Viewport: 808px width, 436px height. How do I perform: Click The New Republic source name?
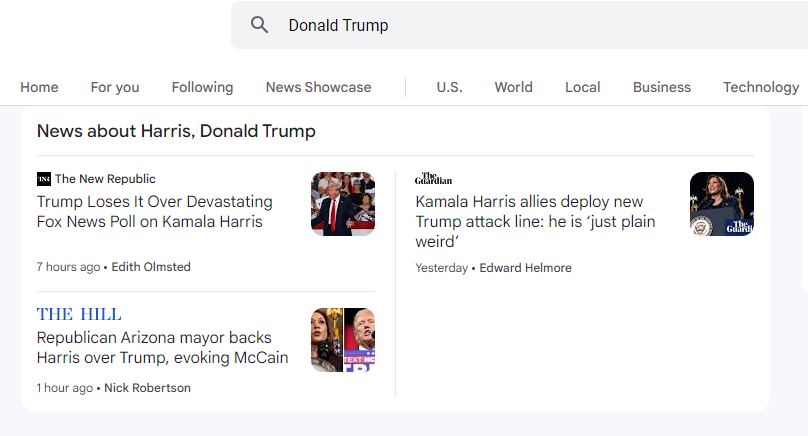(105, 179)
